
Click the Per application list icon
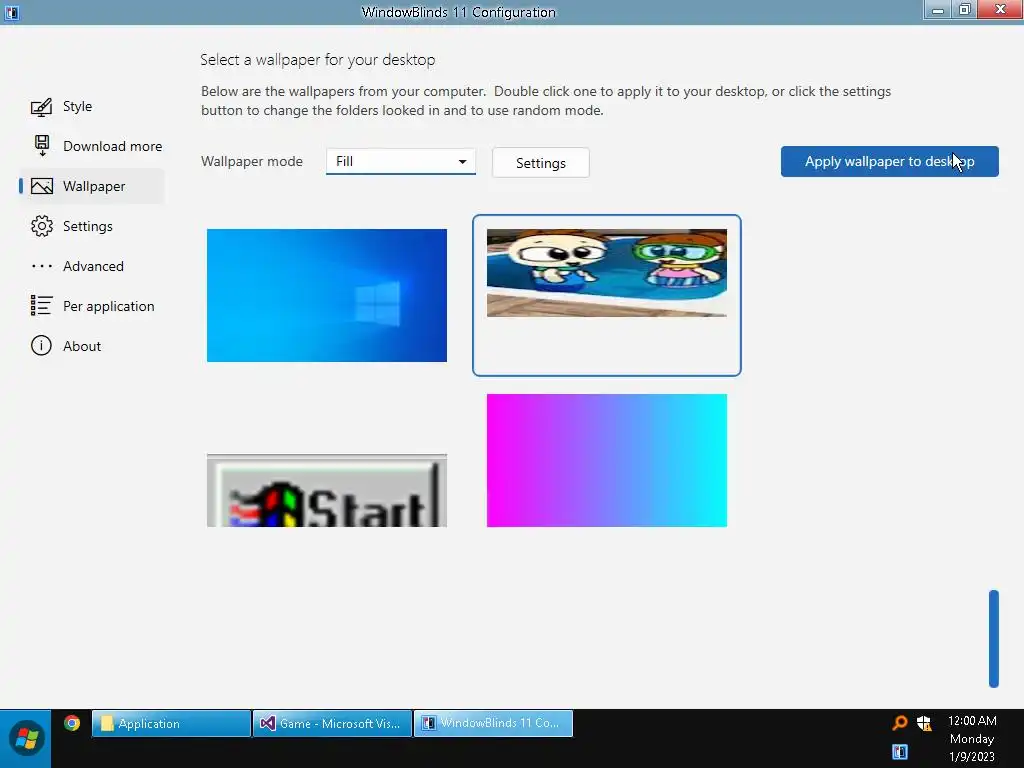(41, 306)
